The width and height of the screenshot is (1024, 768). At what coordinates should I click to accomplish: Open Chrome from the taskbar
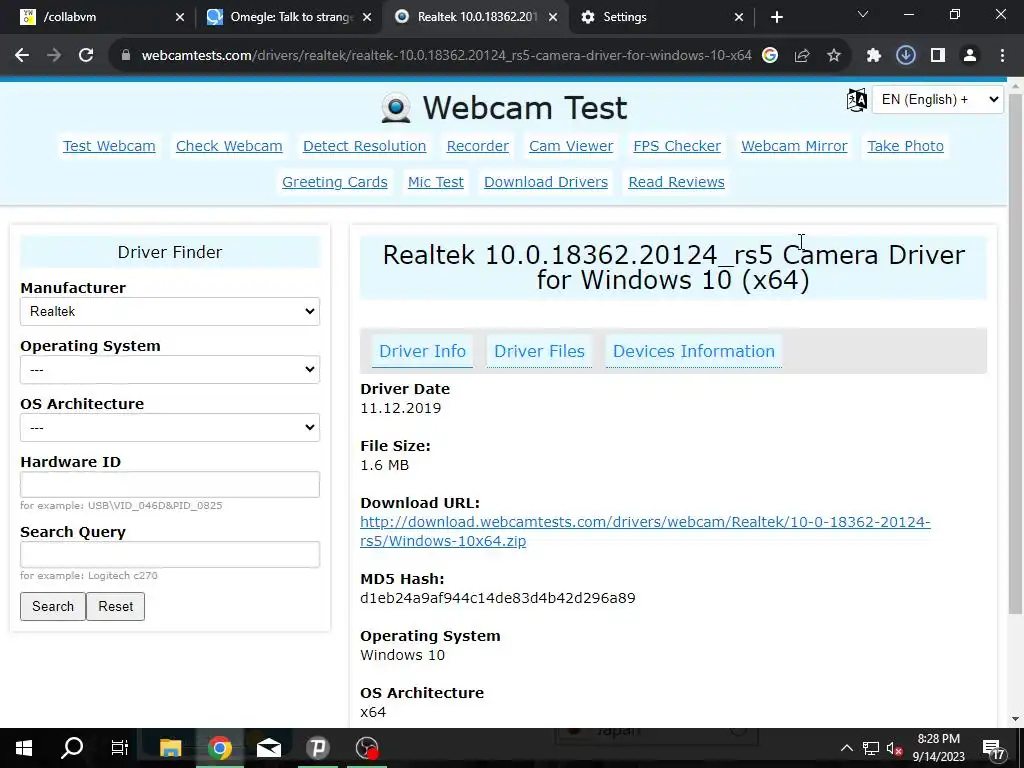click(219, 748)
